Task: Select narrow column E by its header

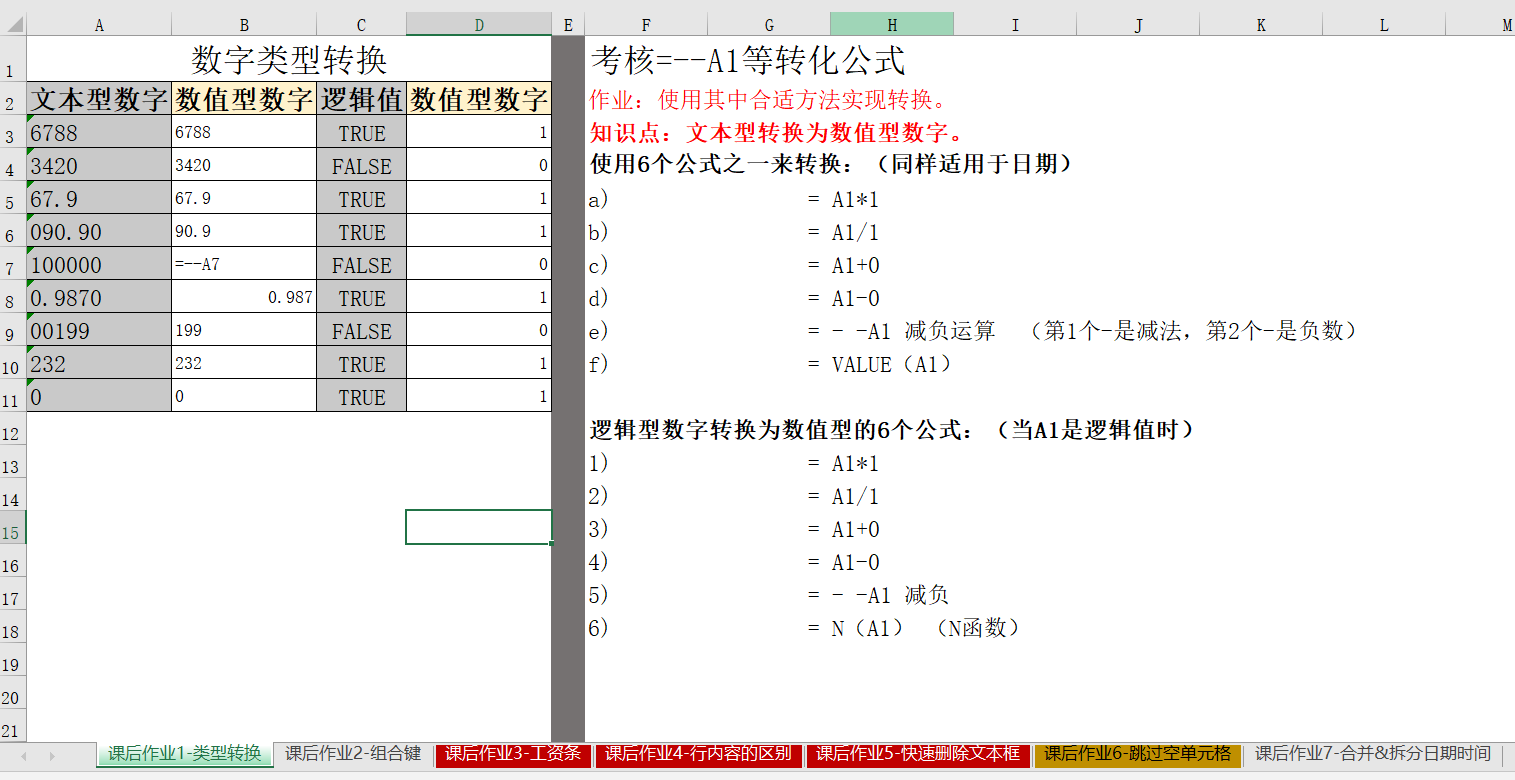Action: pyautogui.click(x=568, y=25)
